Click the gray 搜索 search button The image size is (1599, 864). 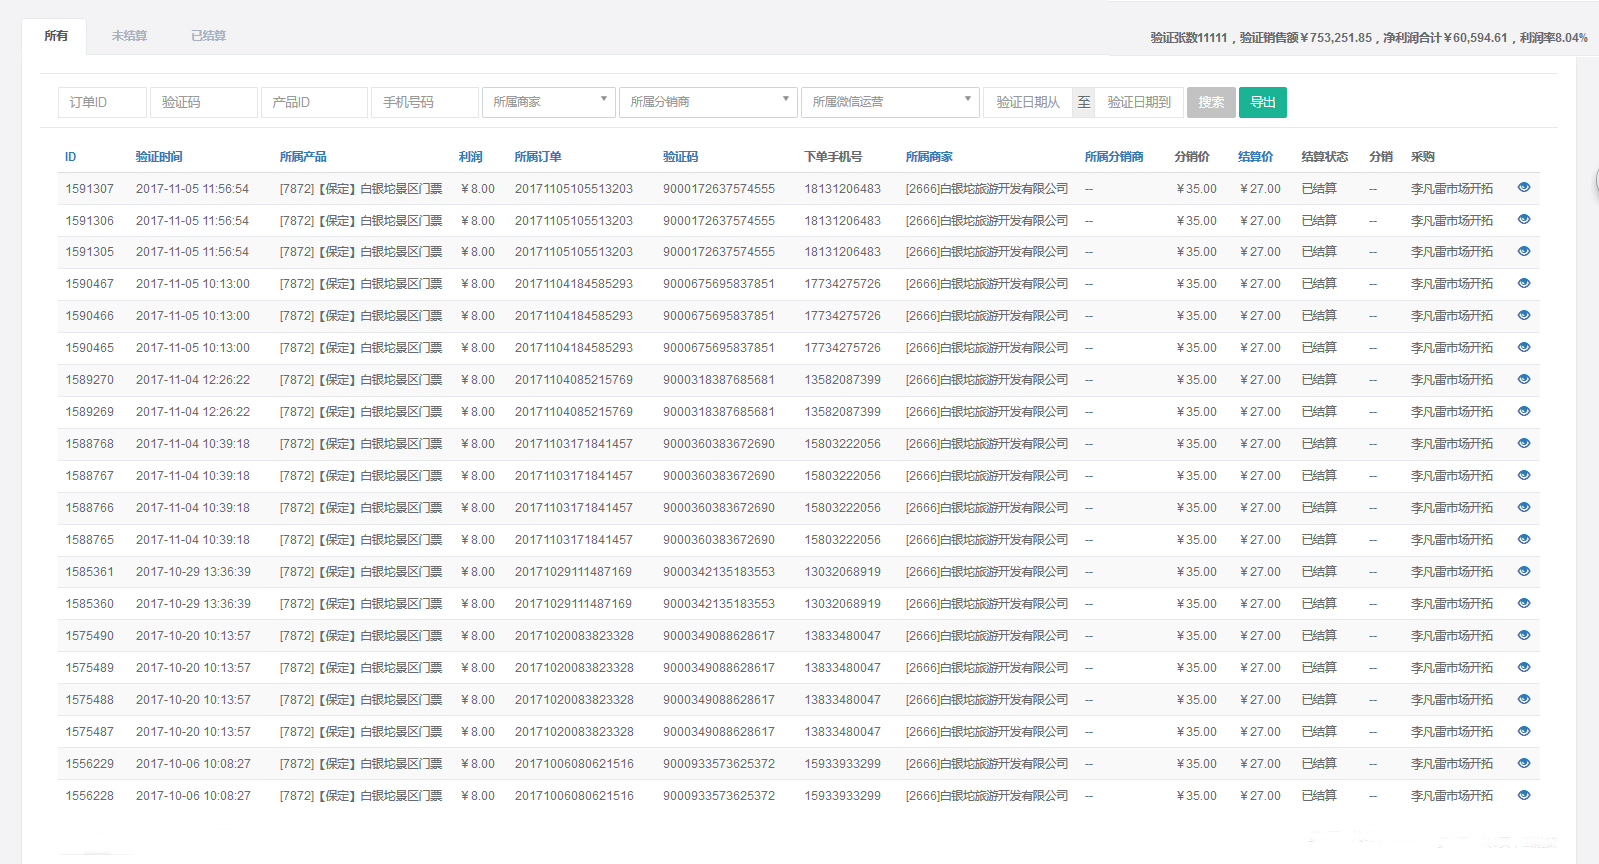pyautogui.click(x=1211, y=102)
